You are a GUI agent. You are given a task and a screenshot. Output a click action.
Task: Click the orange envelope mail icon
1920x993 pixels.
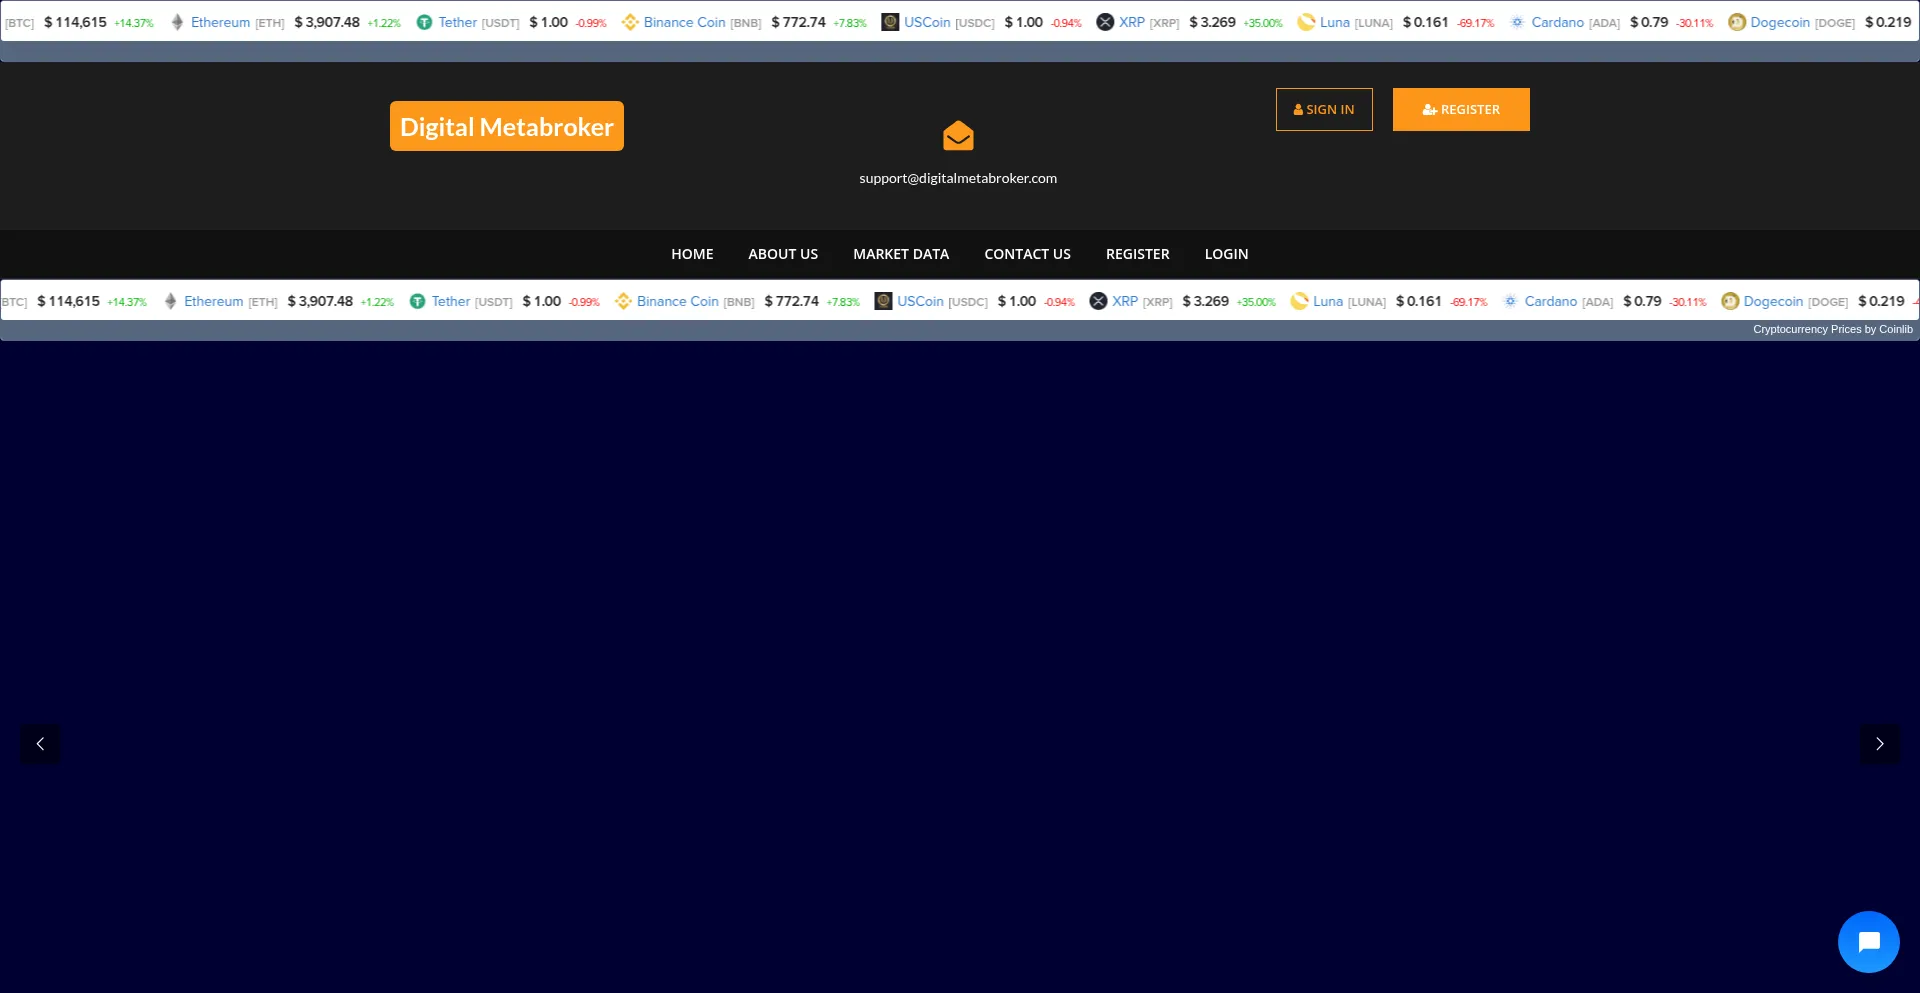tap(958, 136)
